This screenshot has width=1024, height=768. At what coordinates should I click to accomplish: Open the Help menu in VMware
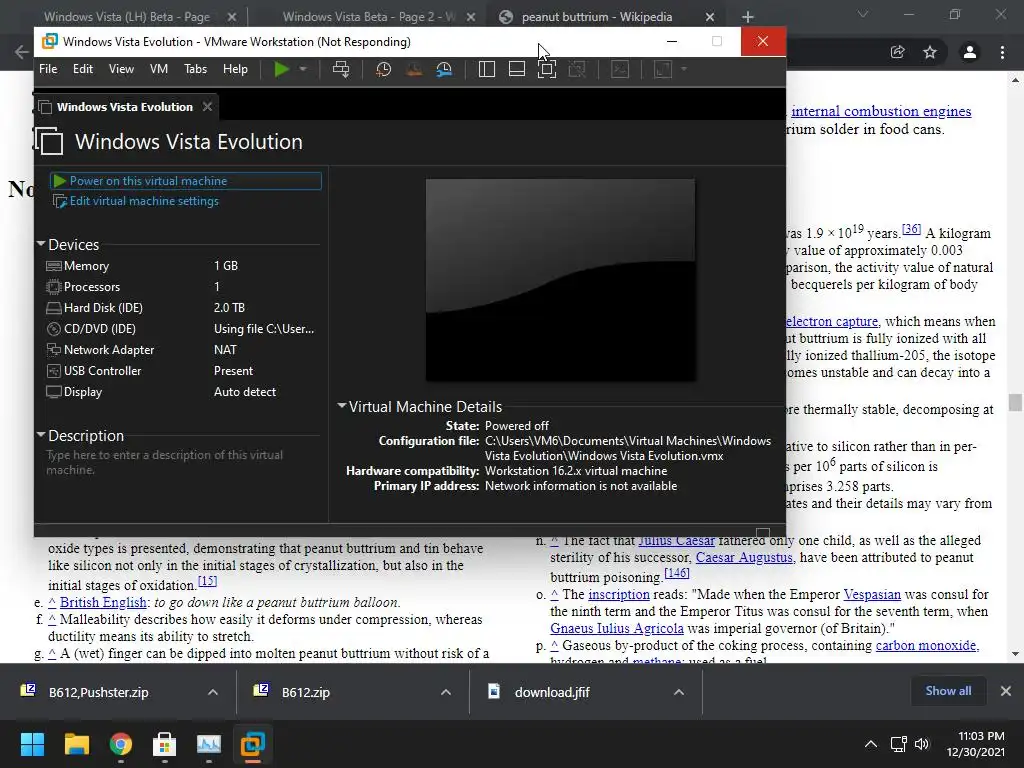235,69
